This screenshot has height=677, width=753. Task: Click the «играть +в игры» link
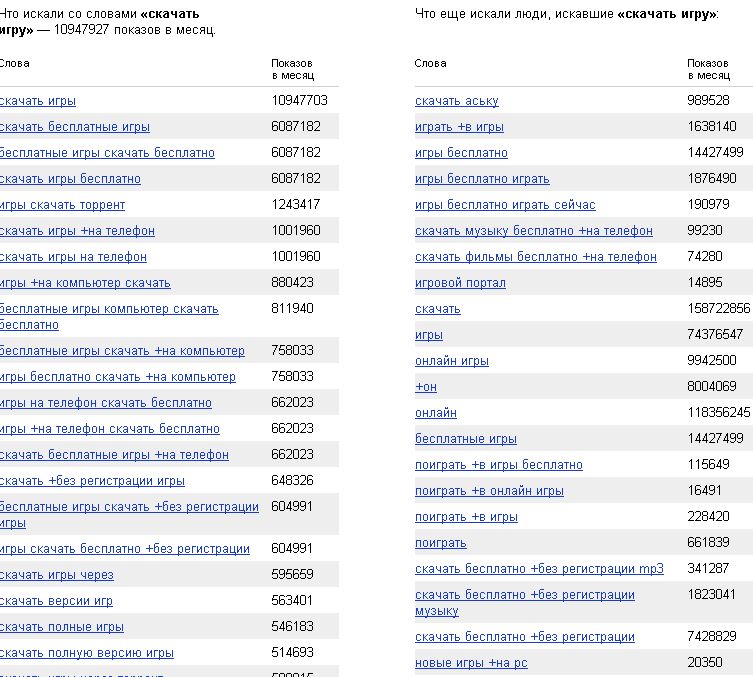(x=459, y=127)
